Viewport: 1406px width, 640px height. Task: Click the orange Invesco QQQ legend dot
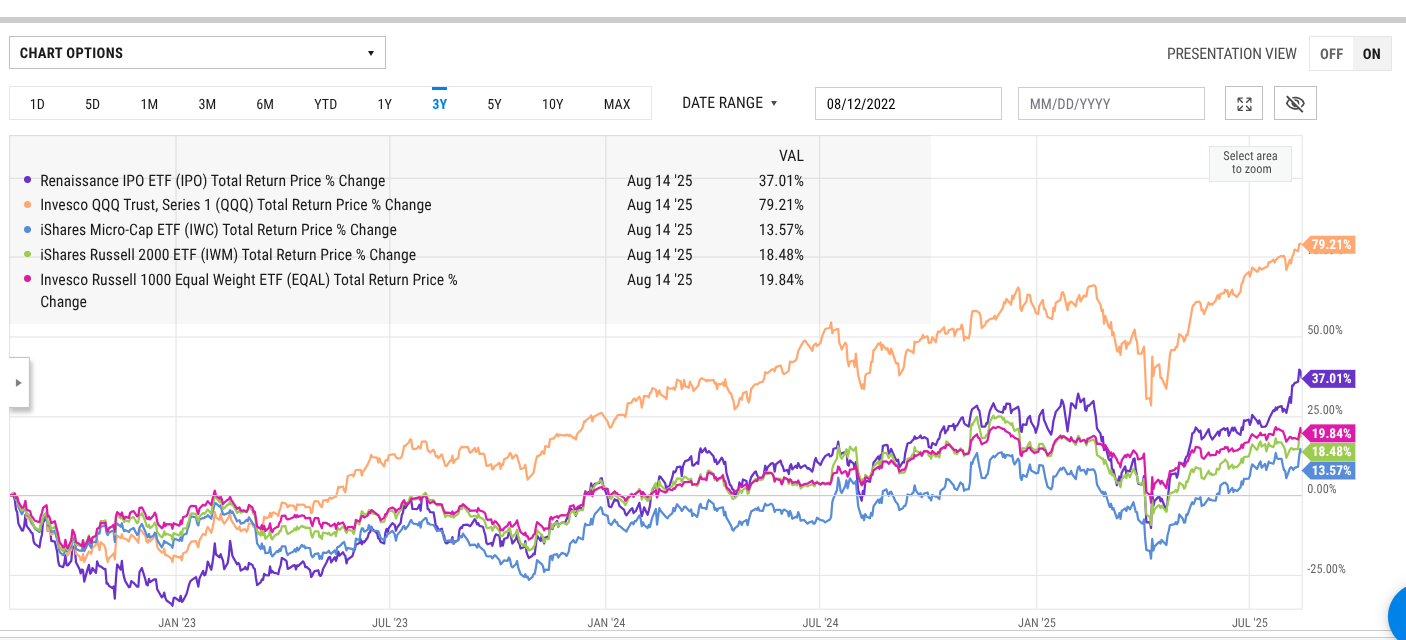pyautogui.click(x=29, y=205)
